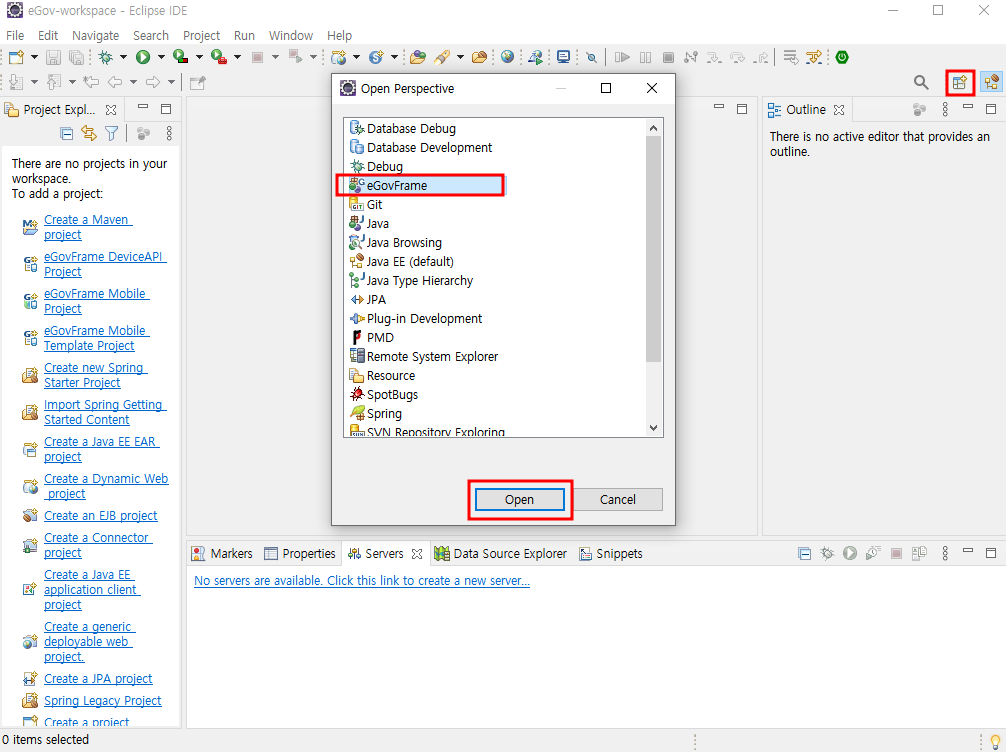This screenshot has width=1006, height=752.
Task: Open the Window menu
Action: pos(291,35)
